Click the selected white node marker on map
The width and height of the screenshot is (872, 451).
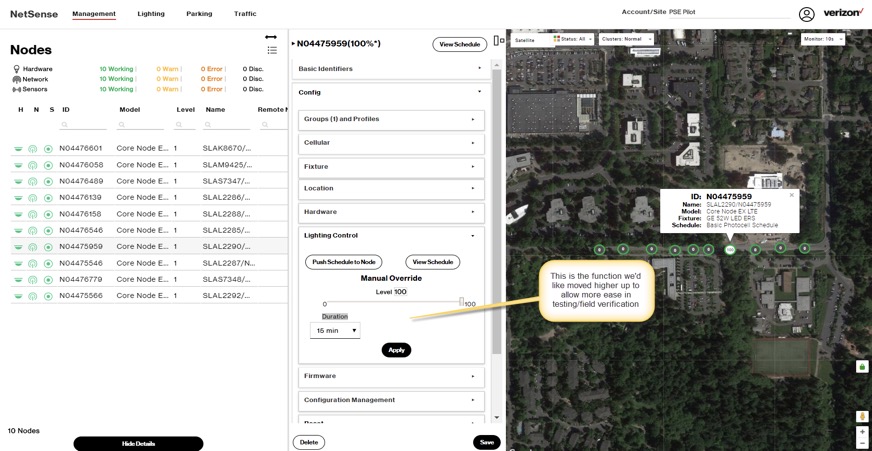730,250
